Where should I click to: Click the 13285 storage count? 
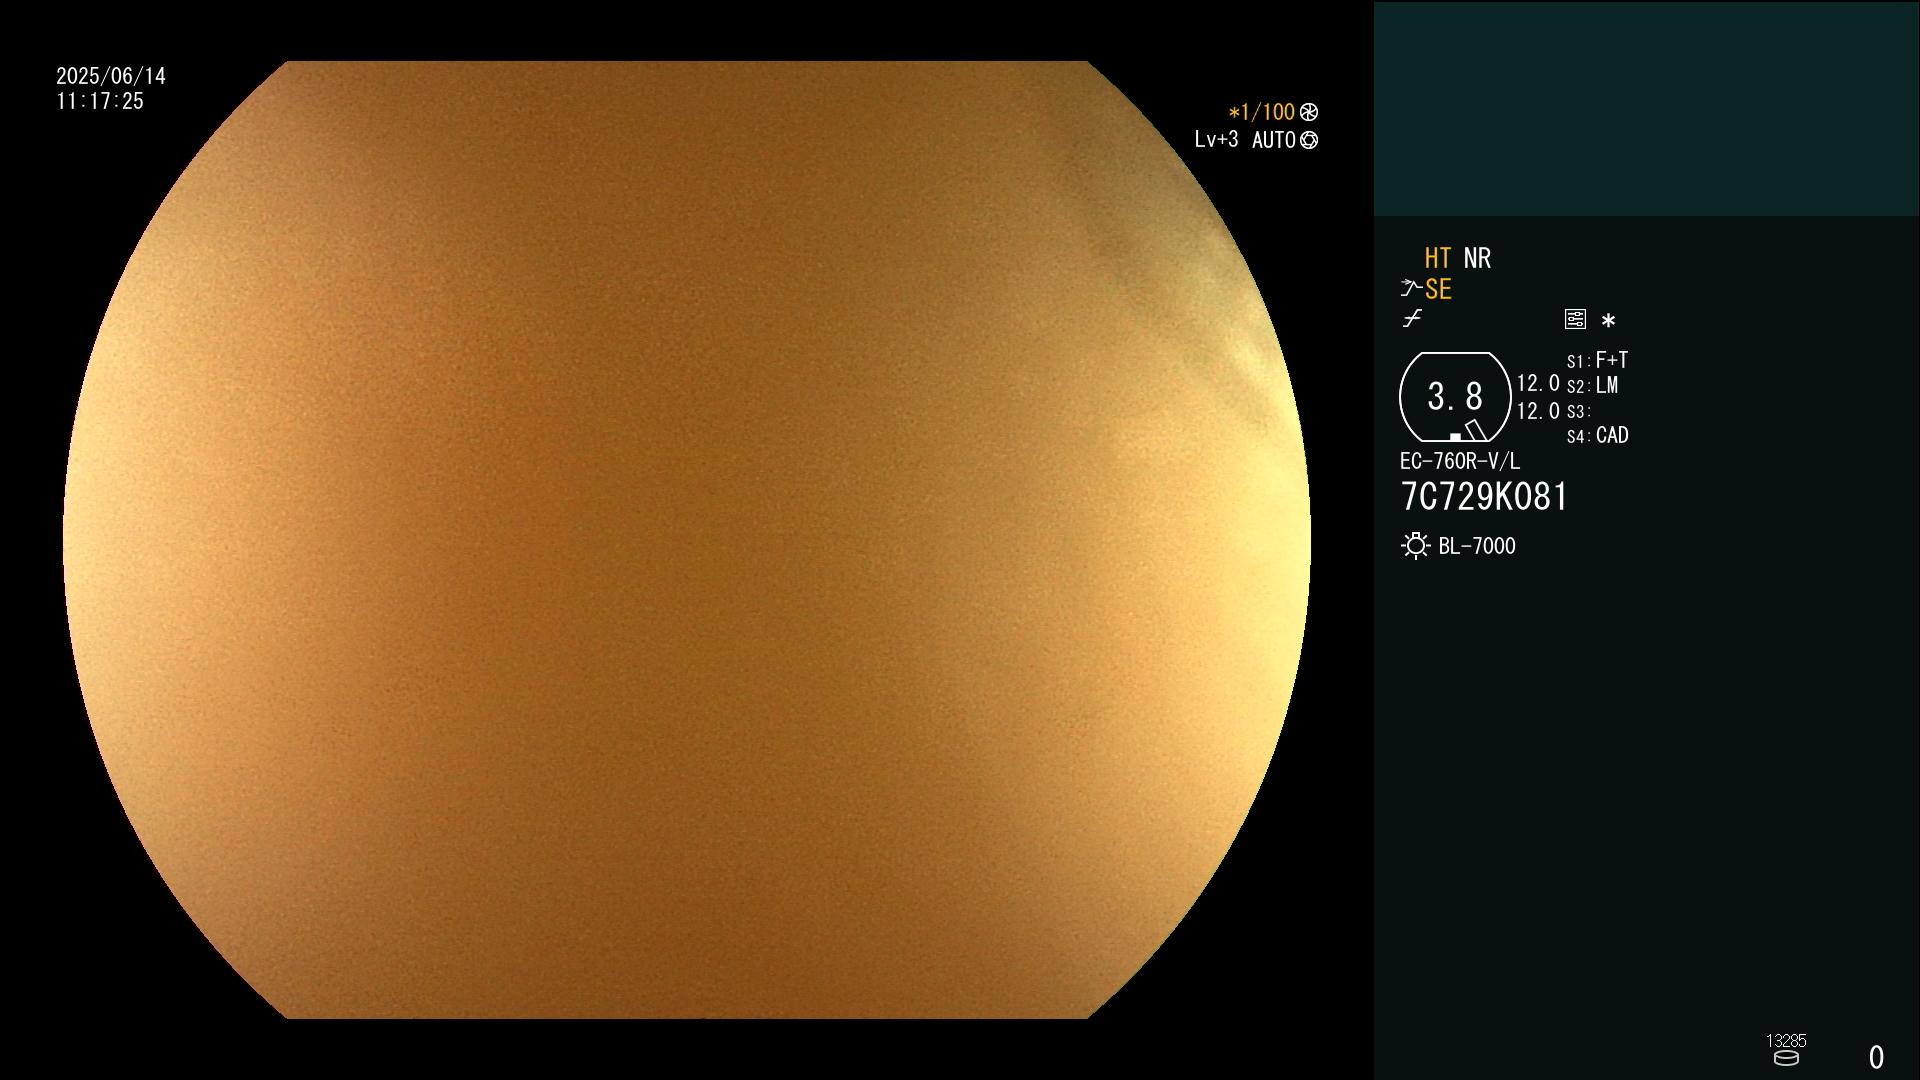click(1786, 1041)
